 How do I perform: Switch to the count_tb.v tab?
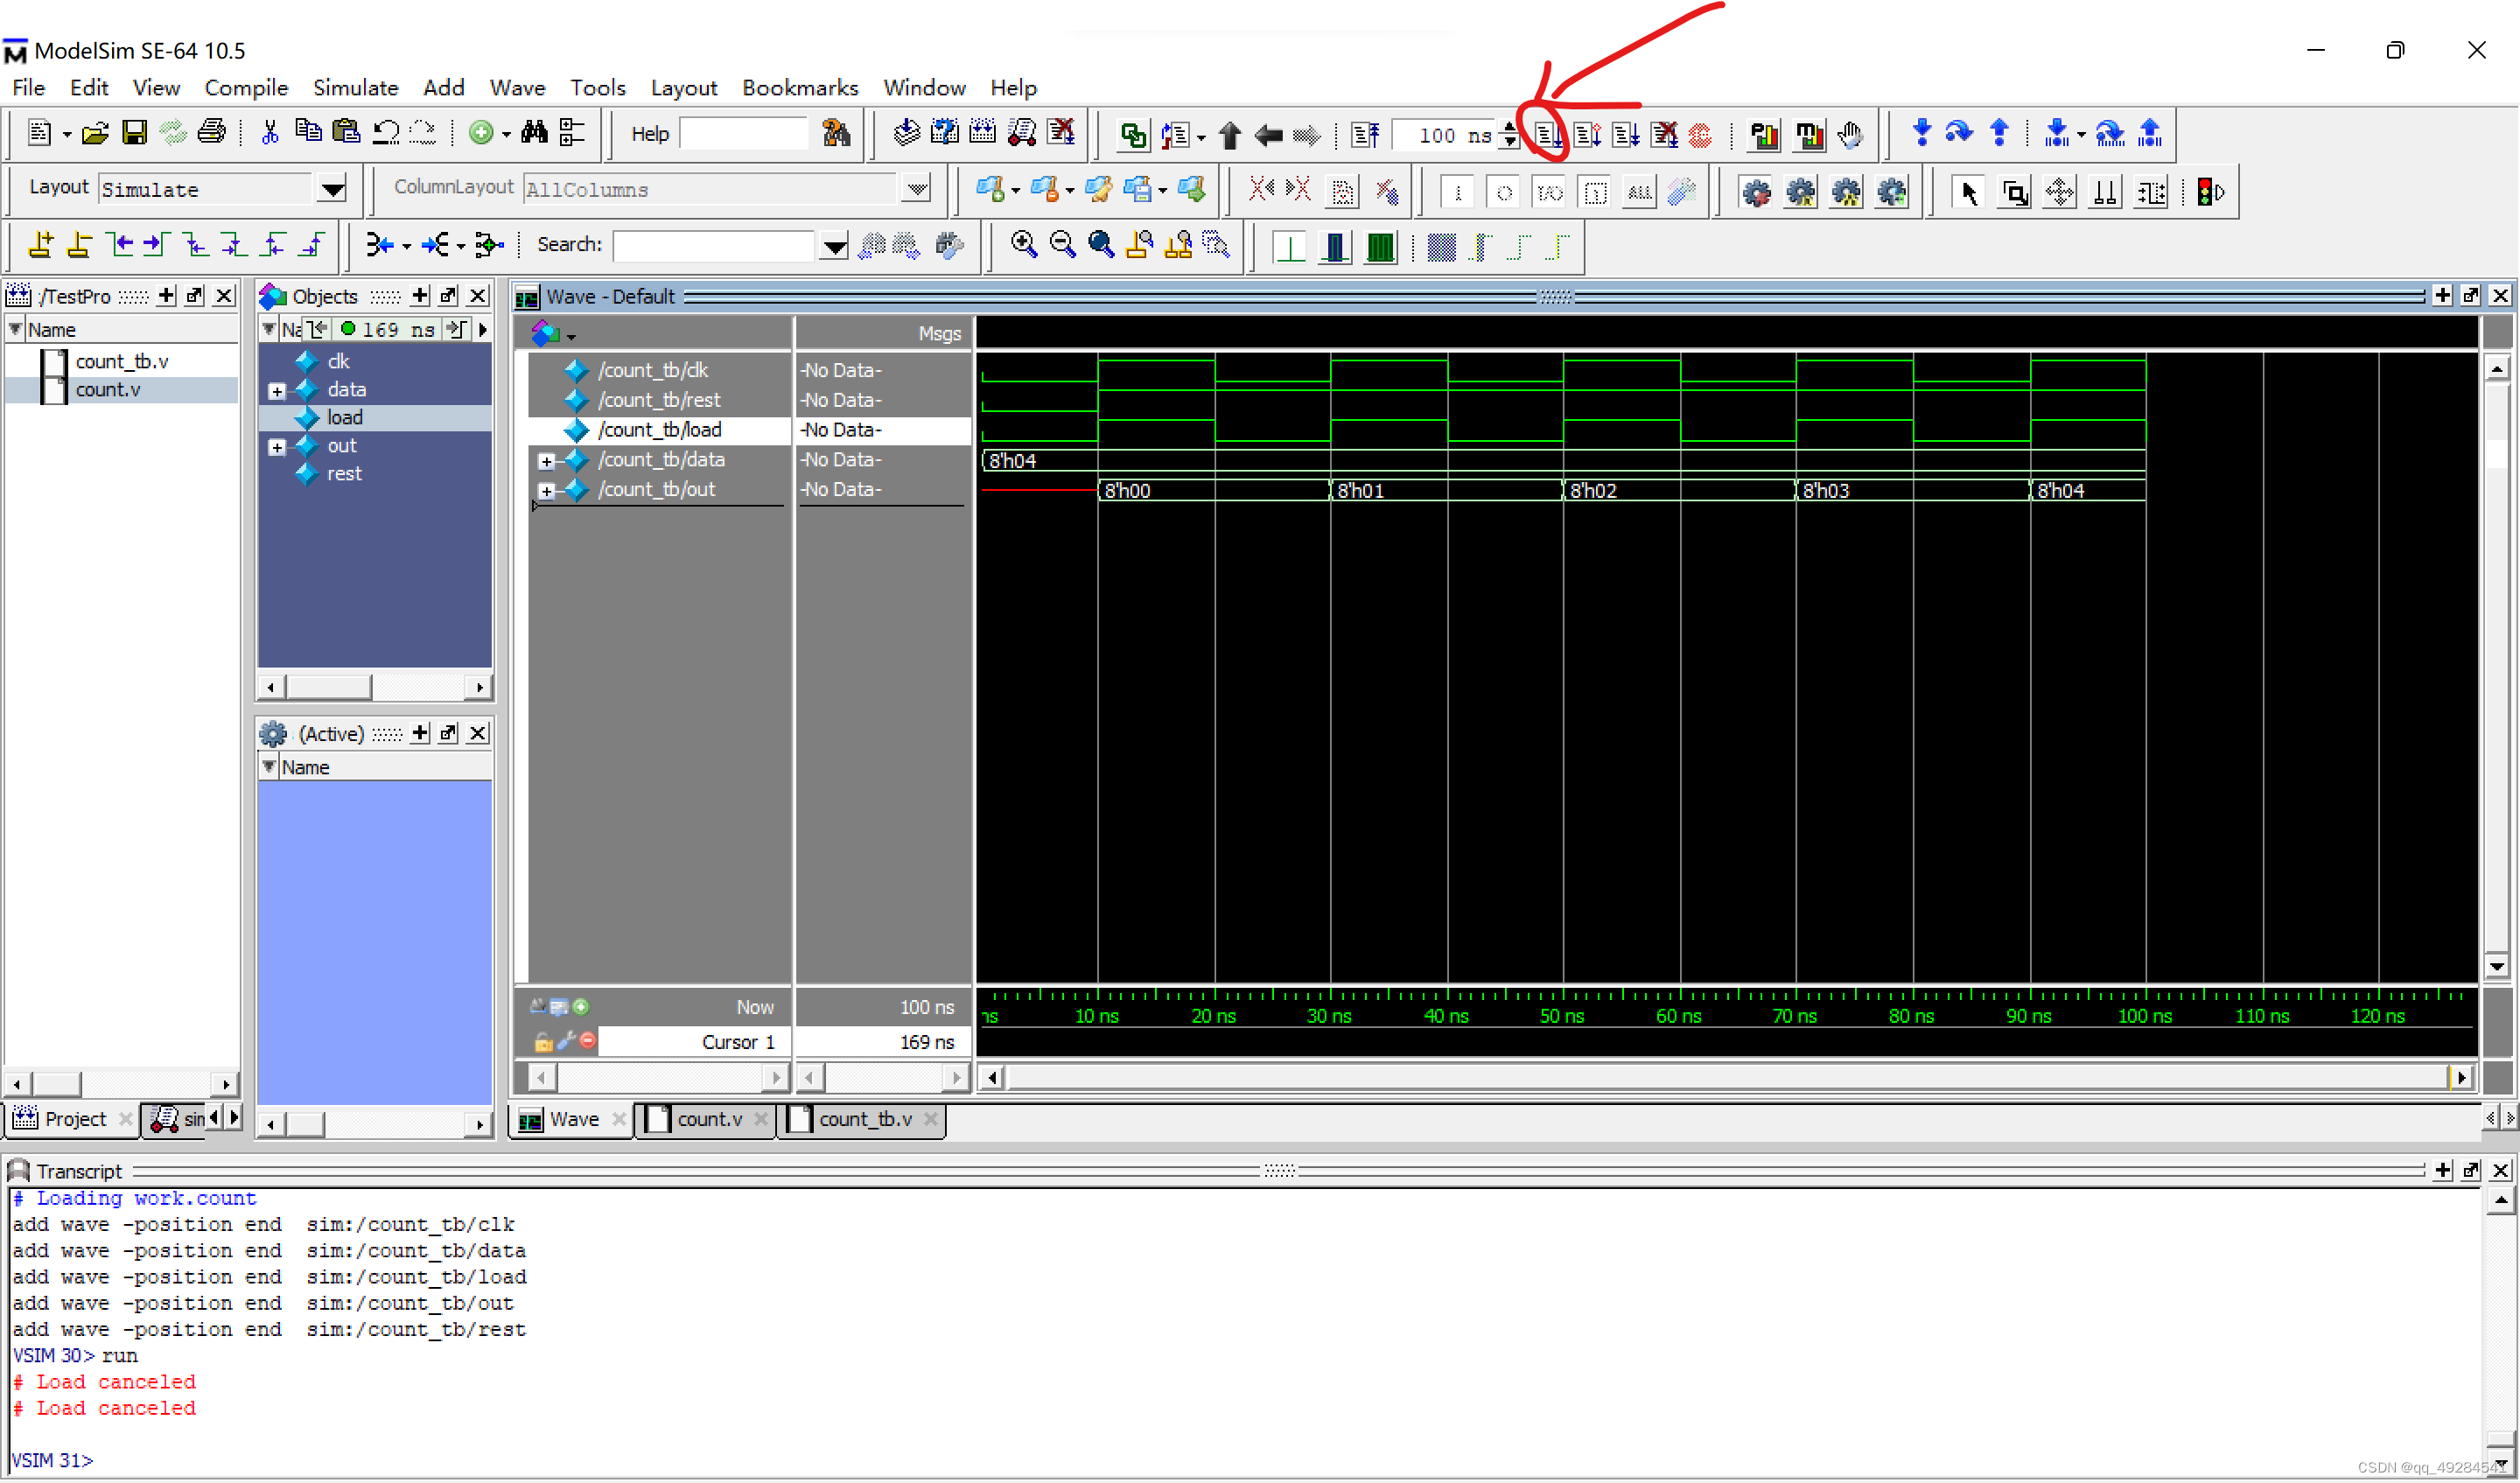point(865,1119)
